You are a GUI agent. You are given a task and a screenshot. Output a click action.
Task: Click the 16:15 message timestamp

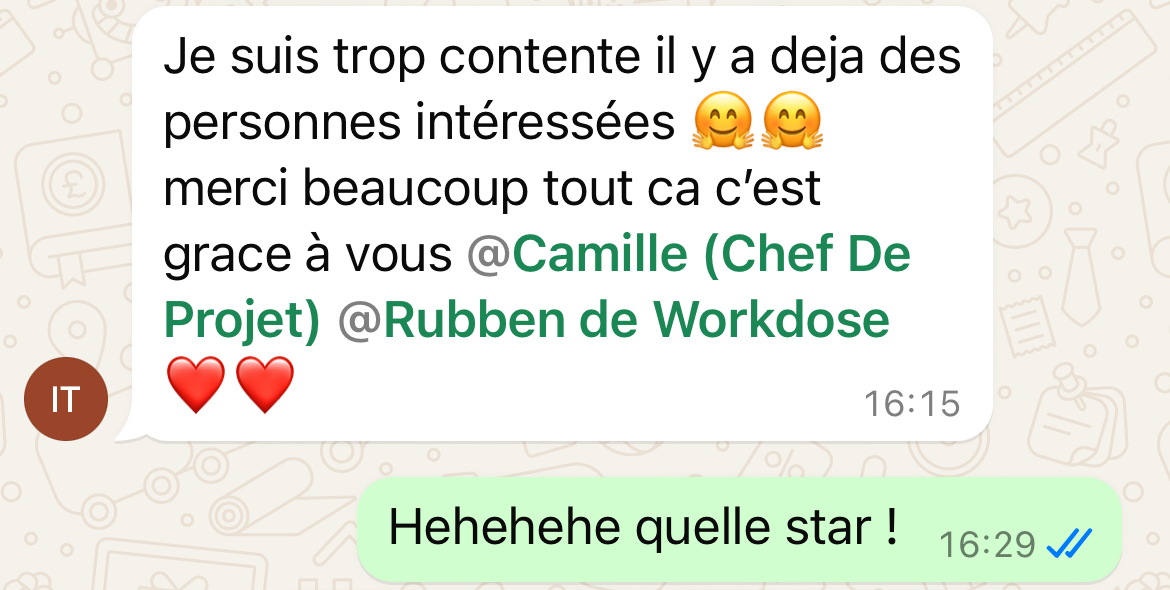point(912,404)
